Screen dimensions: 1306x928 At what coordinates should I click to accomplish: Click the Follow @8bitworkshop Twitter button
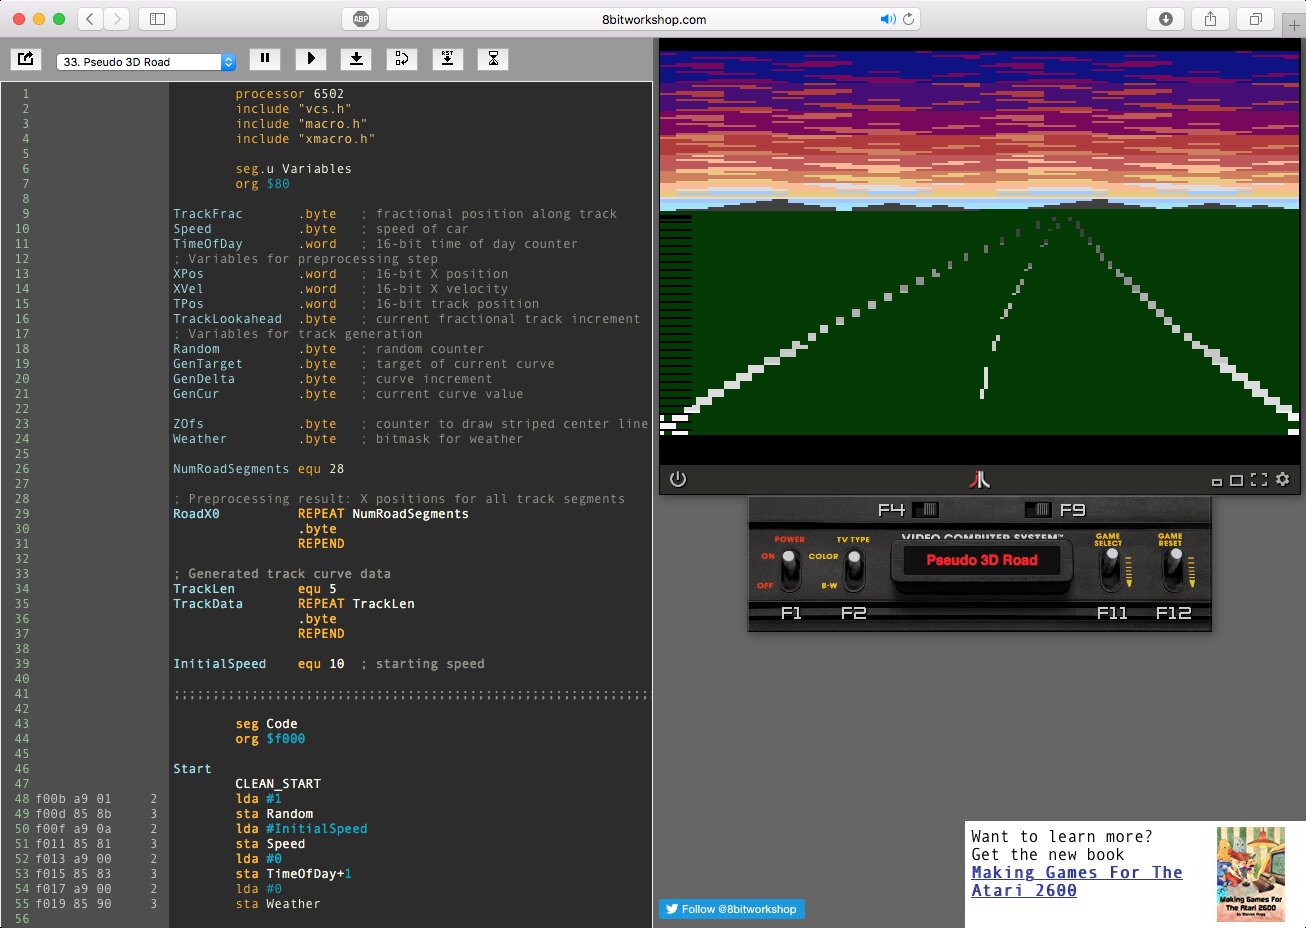[732, 909]
